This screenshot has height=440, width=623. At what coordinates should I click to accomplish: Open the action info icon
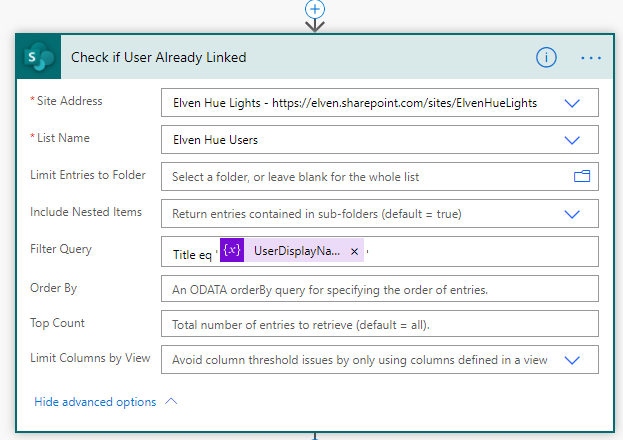tap(546, 58)
